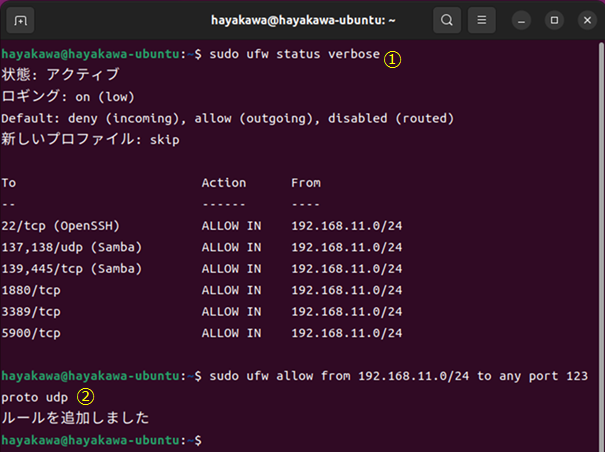Select the 137,138/udp (Samba) entry
Screen dimensions: 605x452
[71, 247]
